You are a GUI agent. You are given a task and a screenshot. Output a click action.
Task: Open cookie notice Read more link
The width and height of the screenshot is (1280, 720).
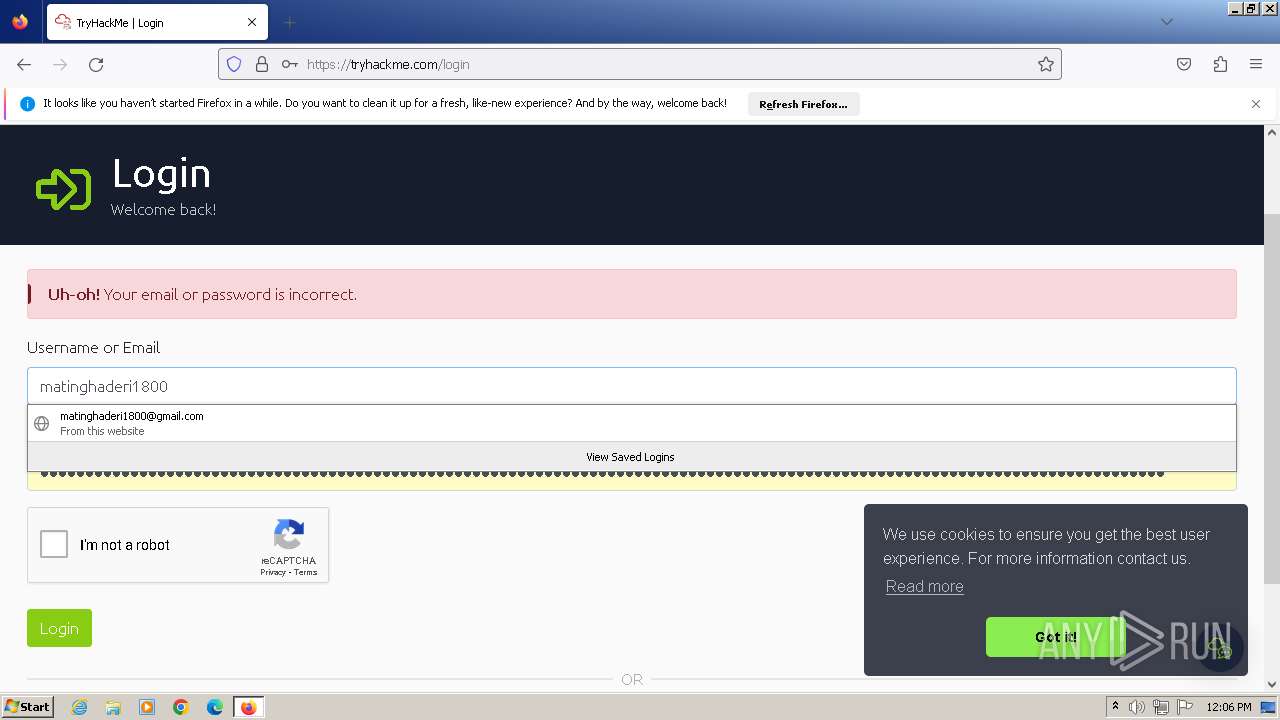(x=925, y=586)
